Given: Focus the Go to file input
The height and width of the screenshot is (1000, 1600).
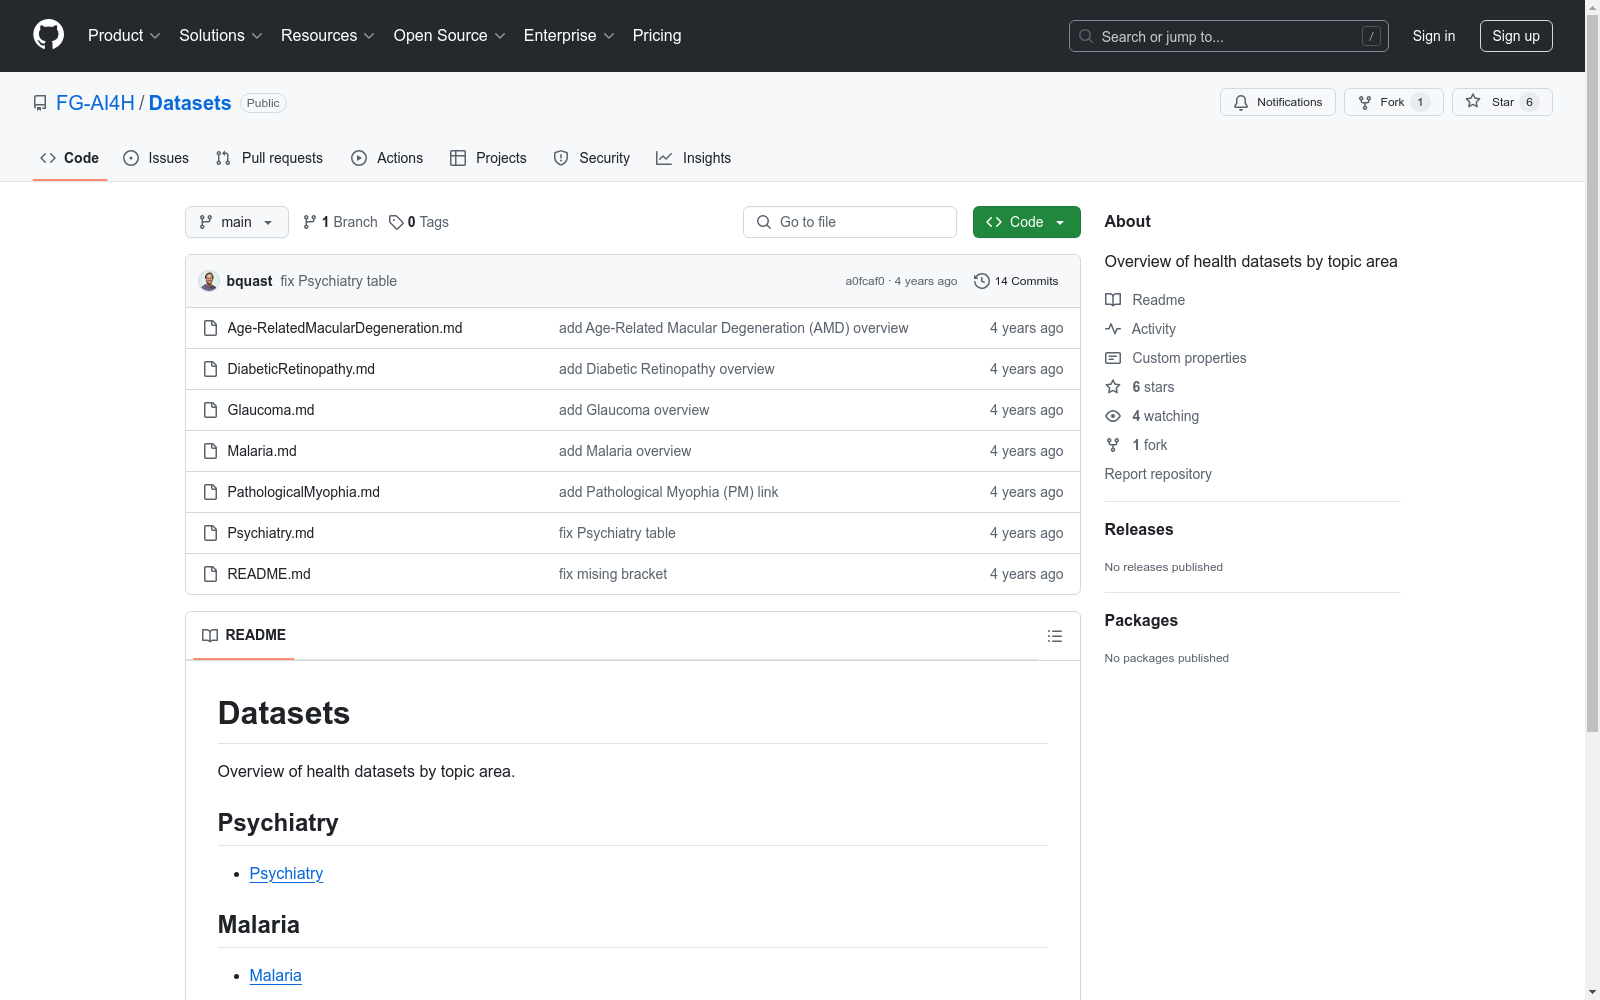Looking at the screenshot, I should [850, 222].
